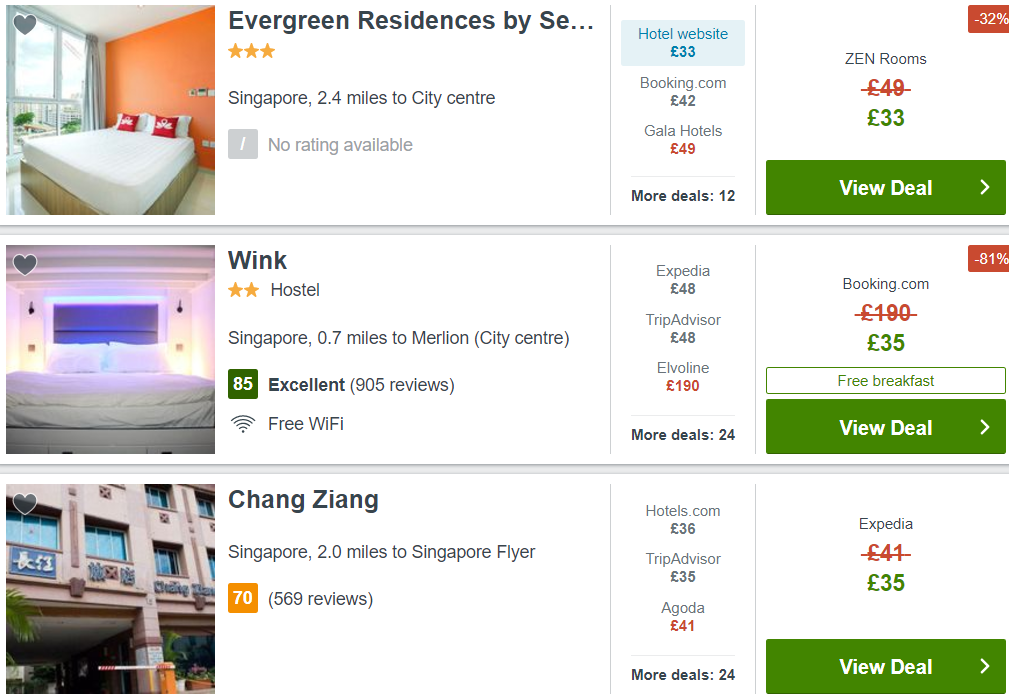Toggle heart favorite on Chang Ziang

[x=25, y=504]
